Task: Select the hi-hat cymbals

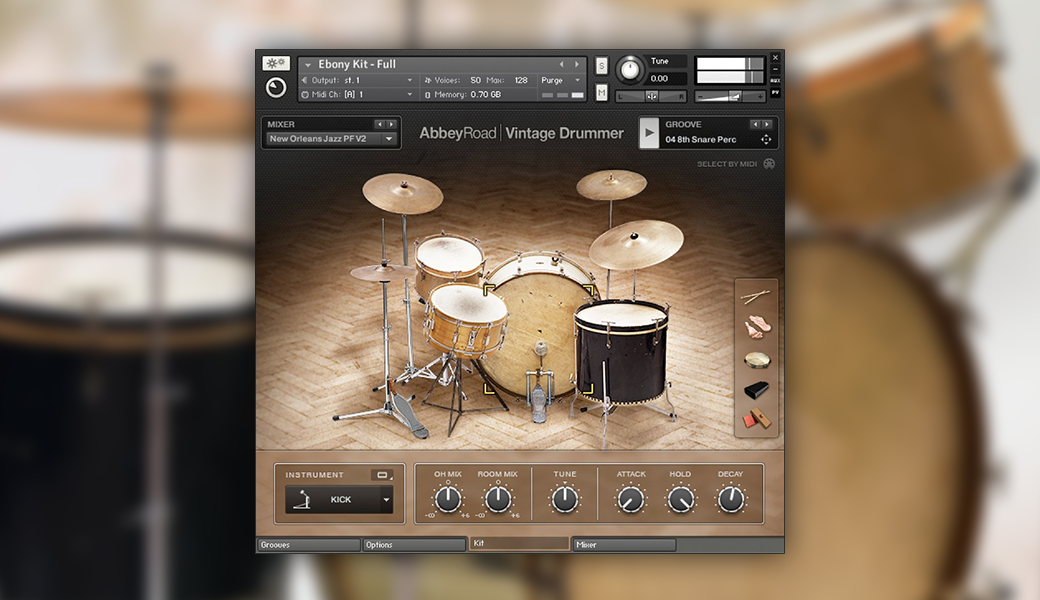Action: tap(383, 272)
